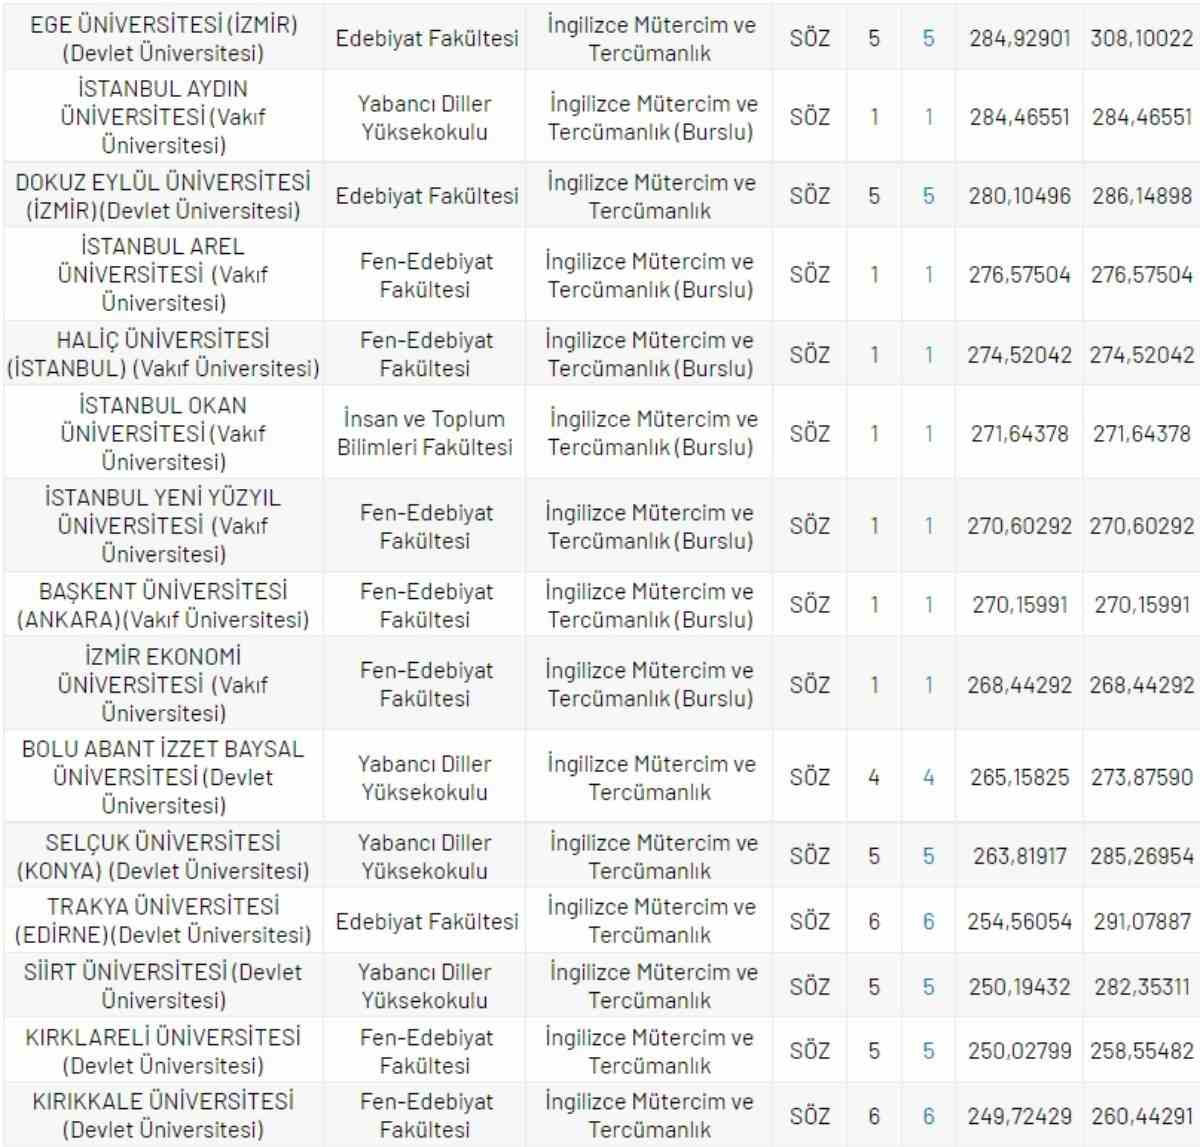This screenshot has width=1200, height=1147.
Task: Select the İSTANBUL OKAN ÜNİVERSİTESİ name cell
Action: click(163, 433)
